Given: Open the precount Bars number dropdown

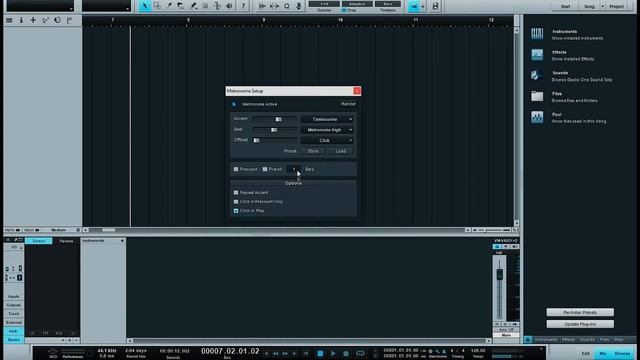Looking at the screenshot, I should [293, 169].
